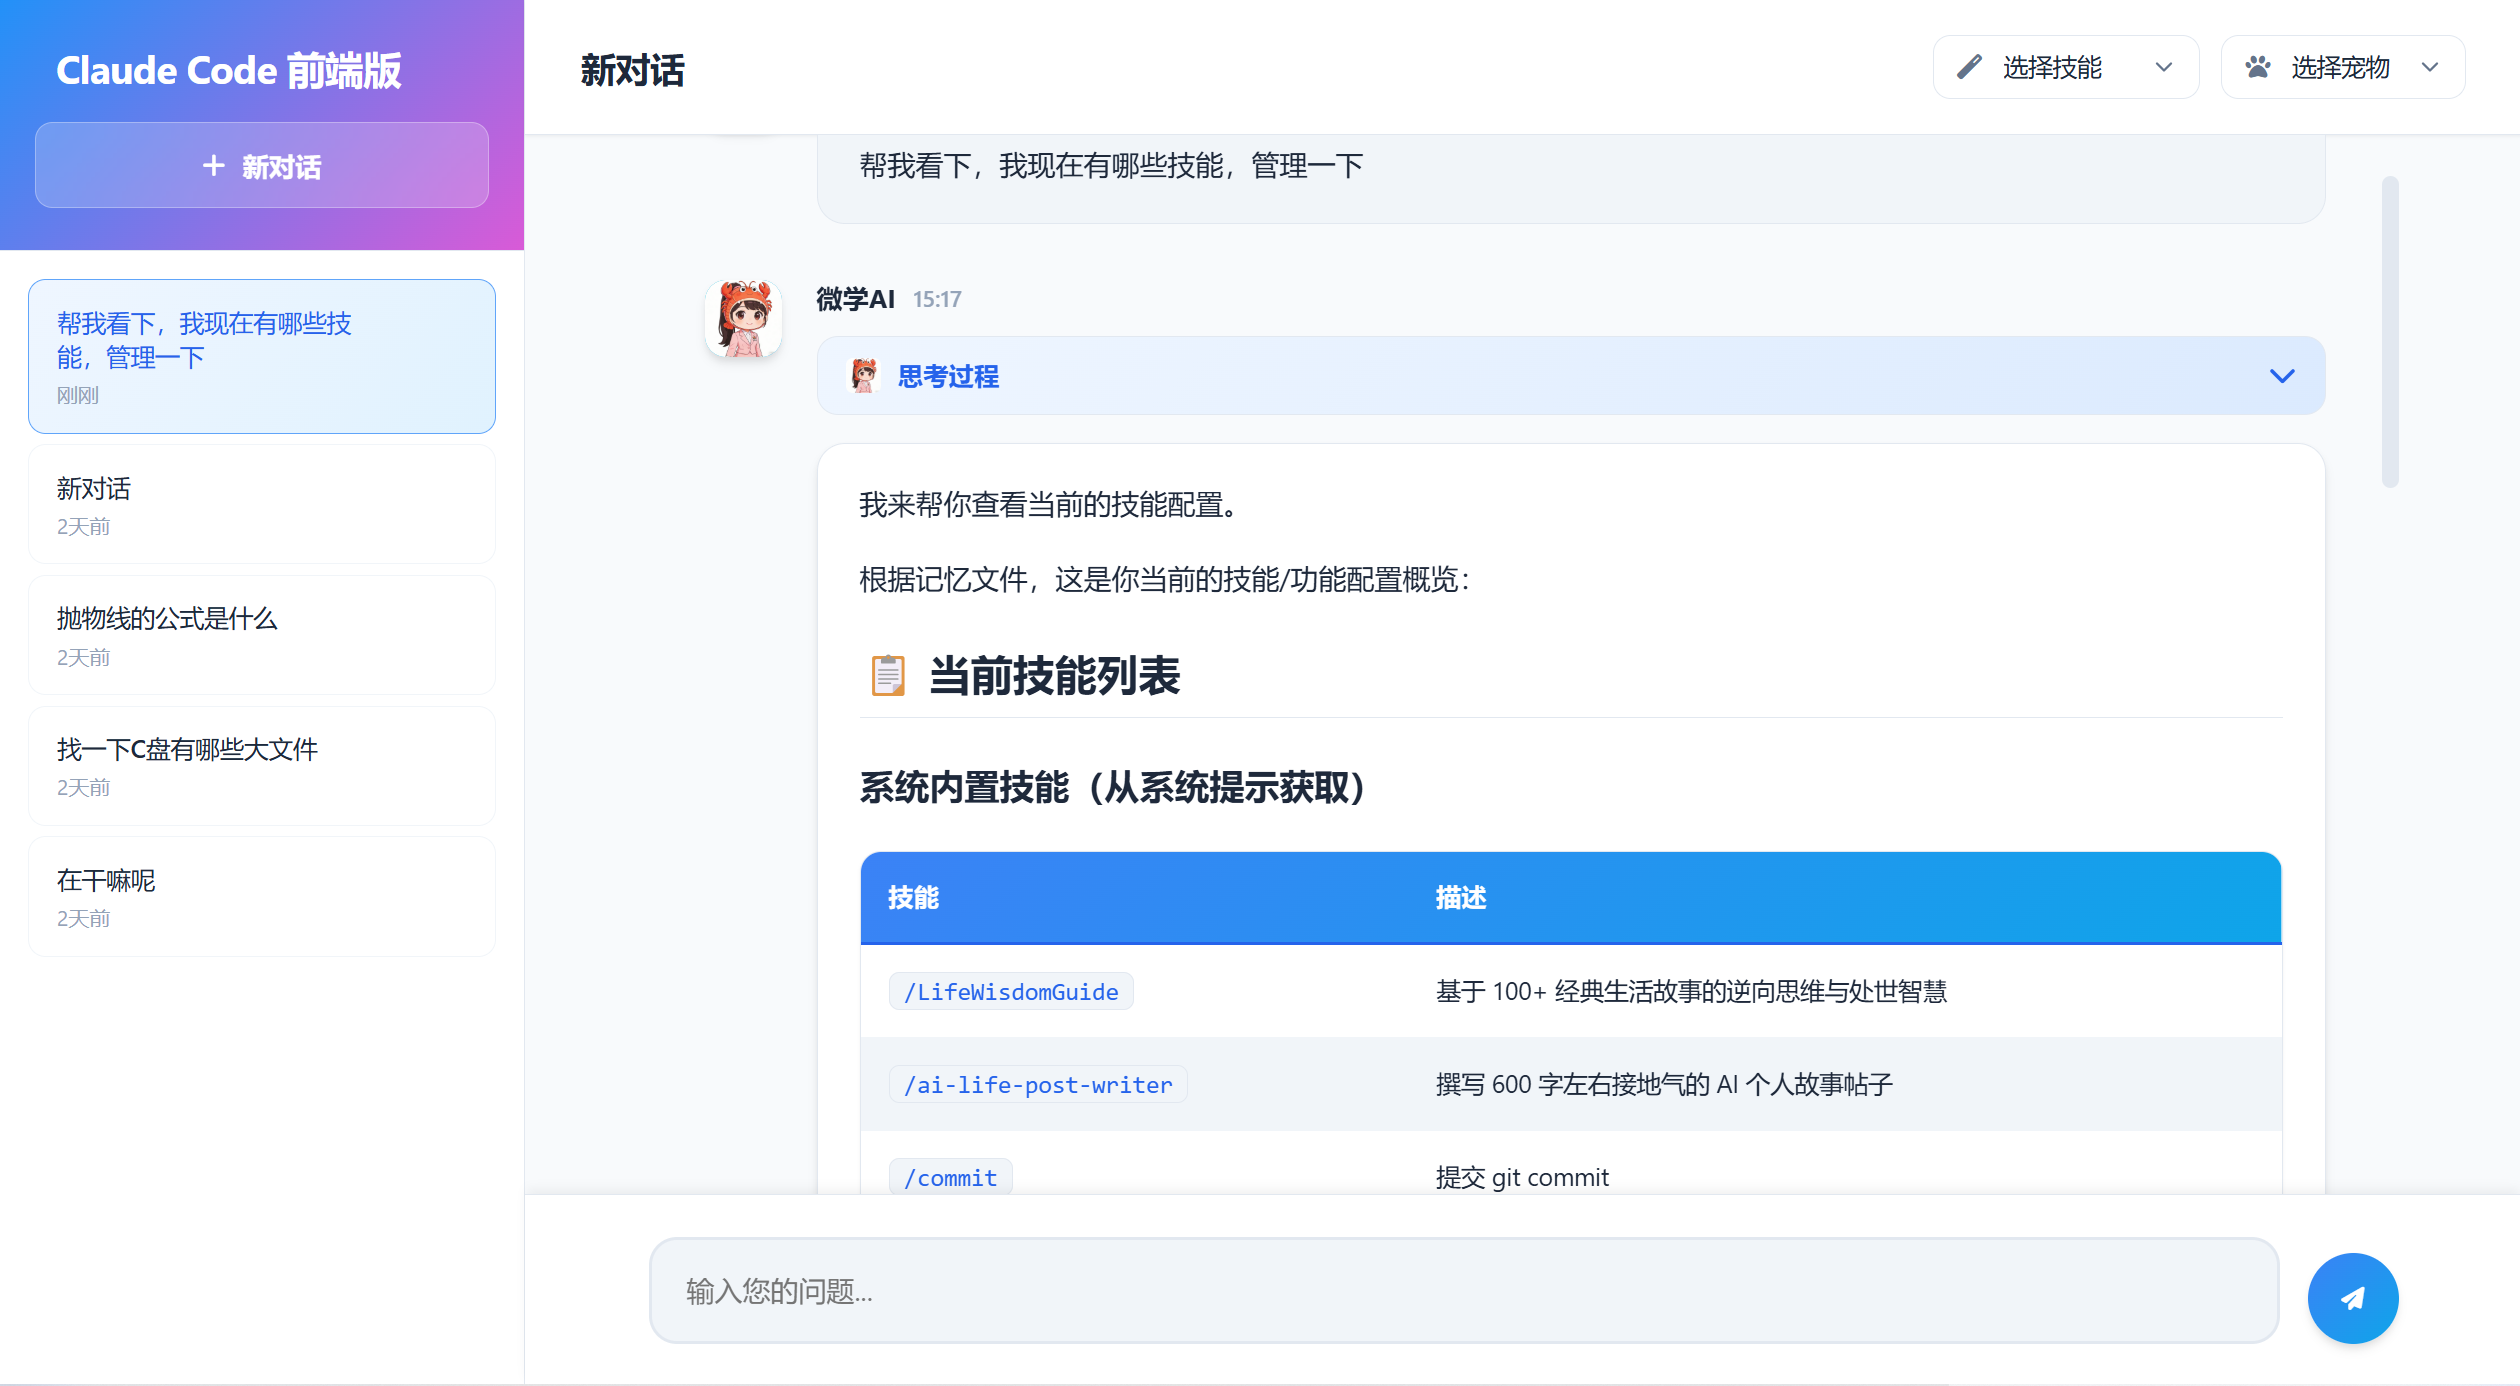Select the active 帮我看下 conversation item
2520x1386 pixels.
262,356
